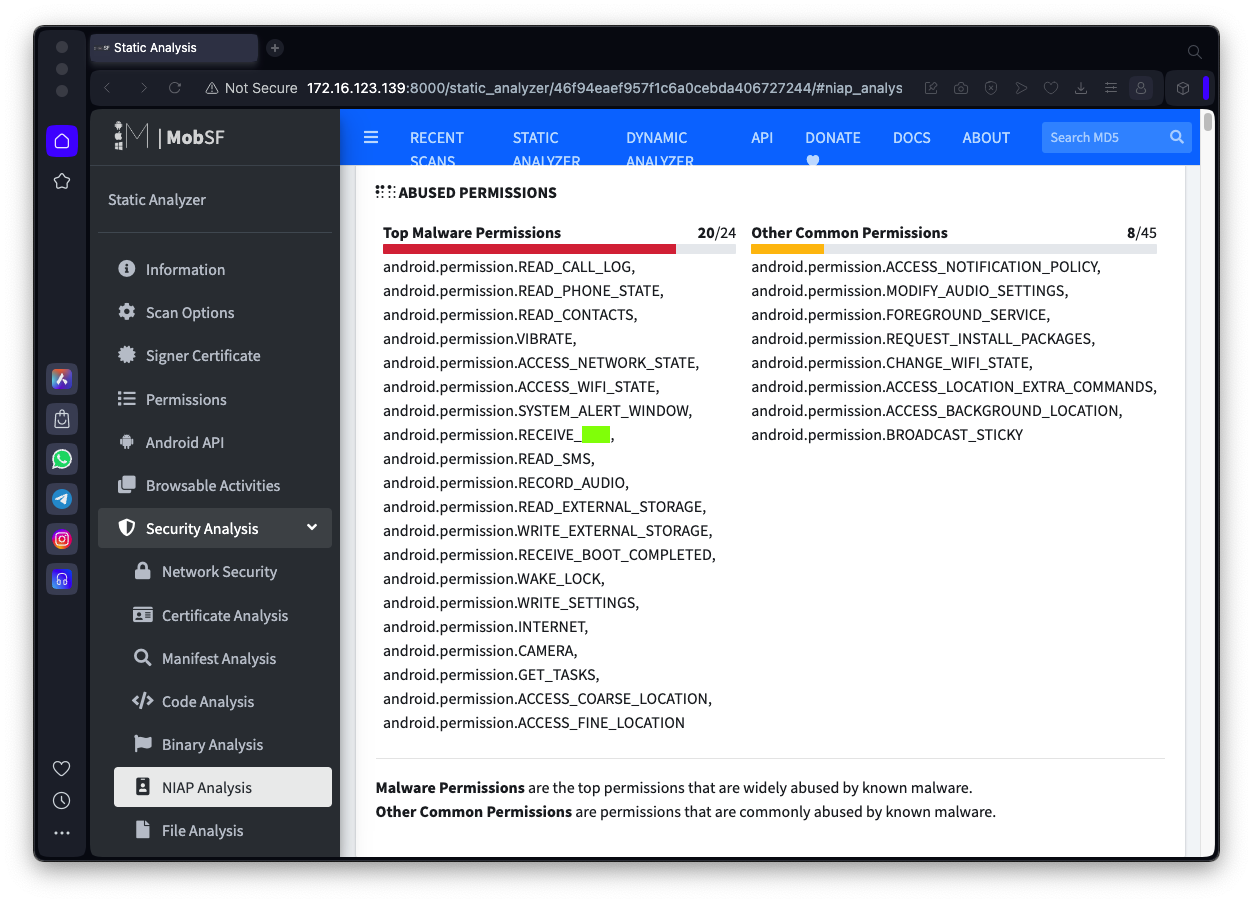Open Binary Analysis under Security Analysis

[x=223, y=744]
